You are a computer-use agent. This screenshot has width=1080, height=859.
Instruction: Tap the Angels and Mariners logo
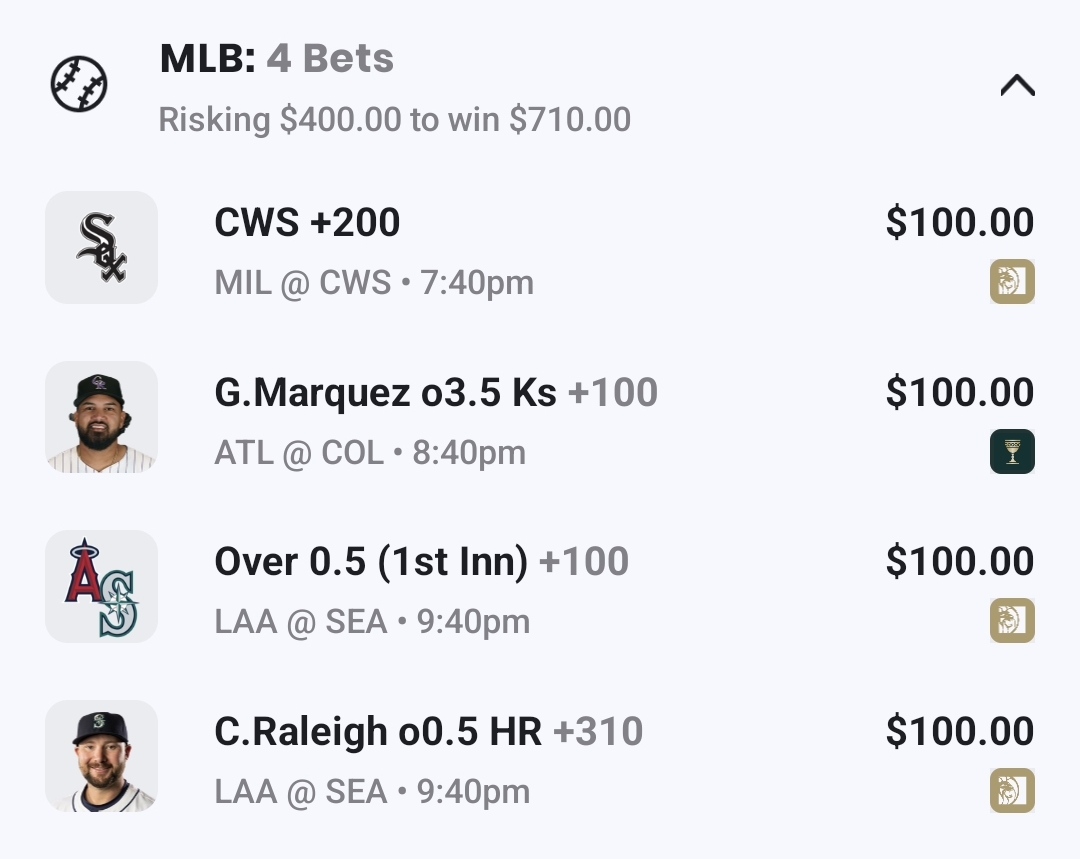(x=101, y=586)
